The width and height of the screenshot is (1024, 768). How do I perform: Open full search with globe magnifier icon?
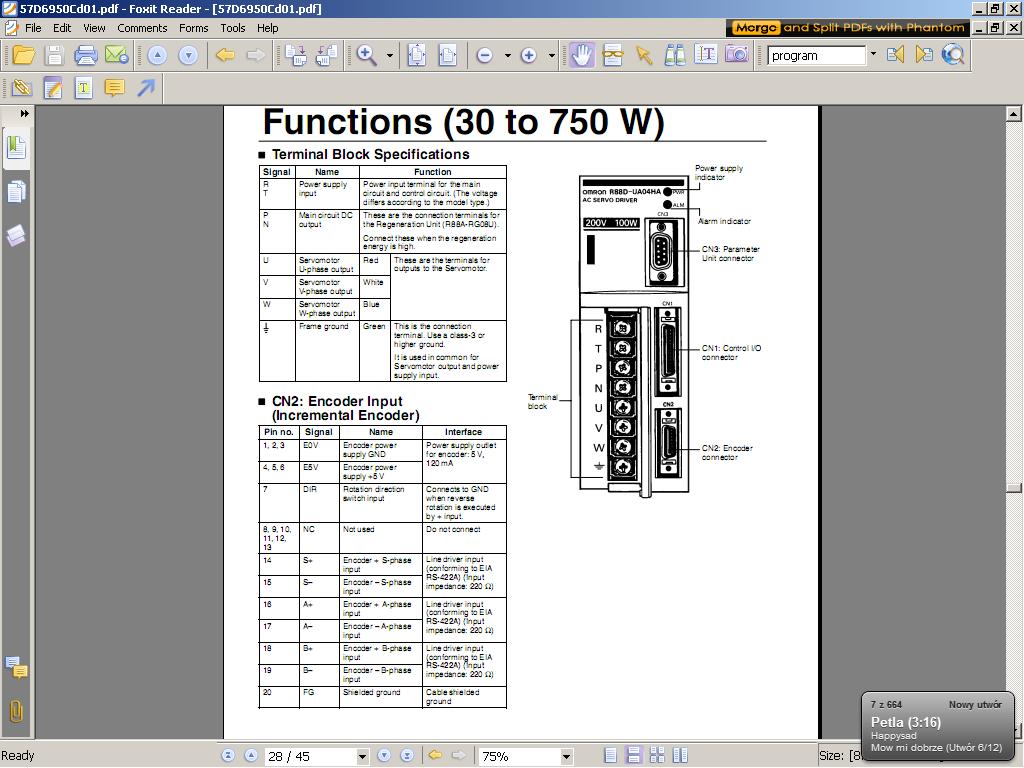953,55
